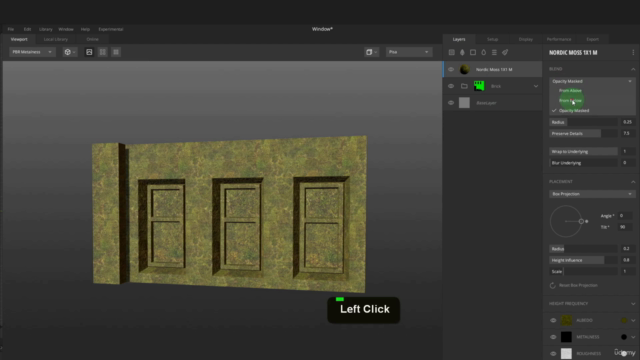Image resolution: width=640 pixels, height=360 pixels.
Task: Collapse the Blend section
Action: click(x=633, y=69)
